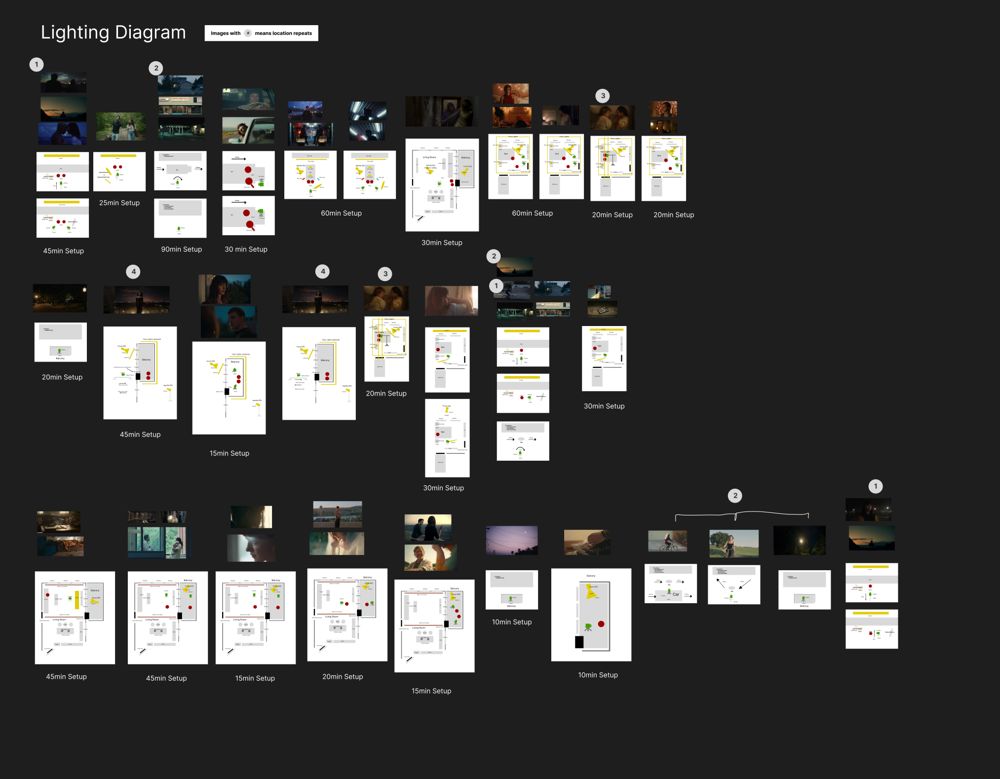
Task: Open the man leaning from car window photo
Action: pyautogui.click(x=248, y=131)
